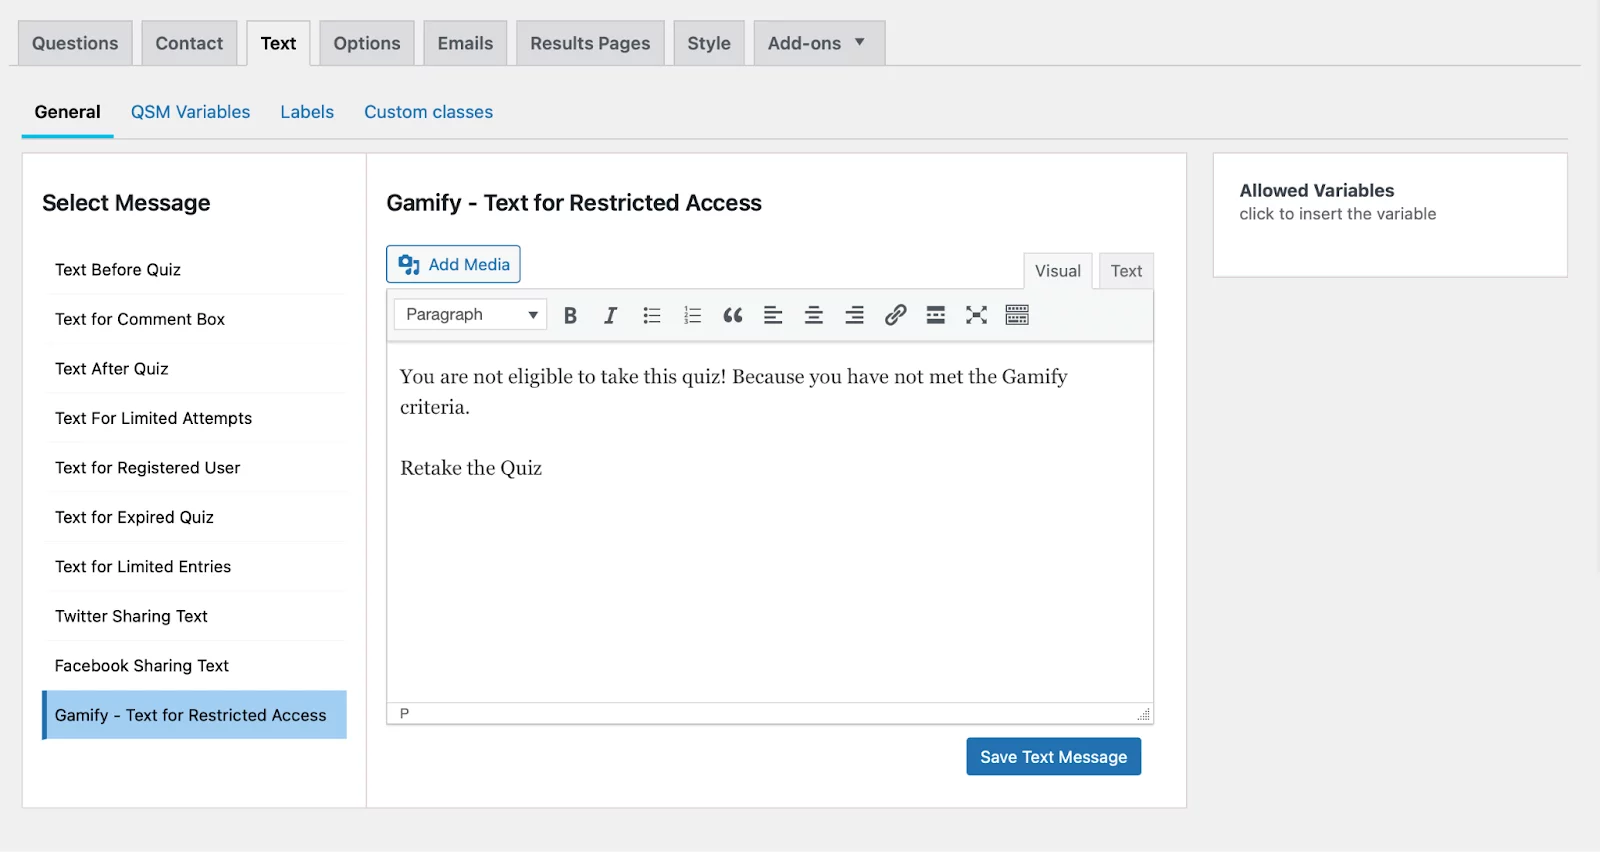This screenshot has width=1600, height=852.
Task: Insert Read More tag
Action: pos(936,315)
